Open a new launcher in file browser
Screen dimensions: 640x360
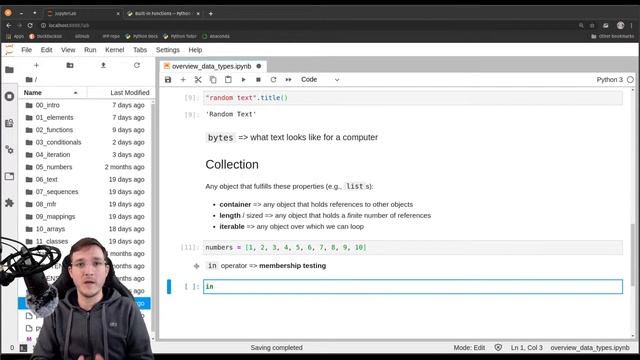[36, 65]
